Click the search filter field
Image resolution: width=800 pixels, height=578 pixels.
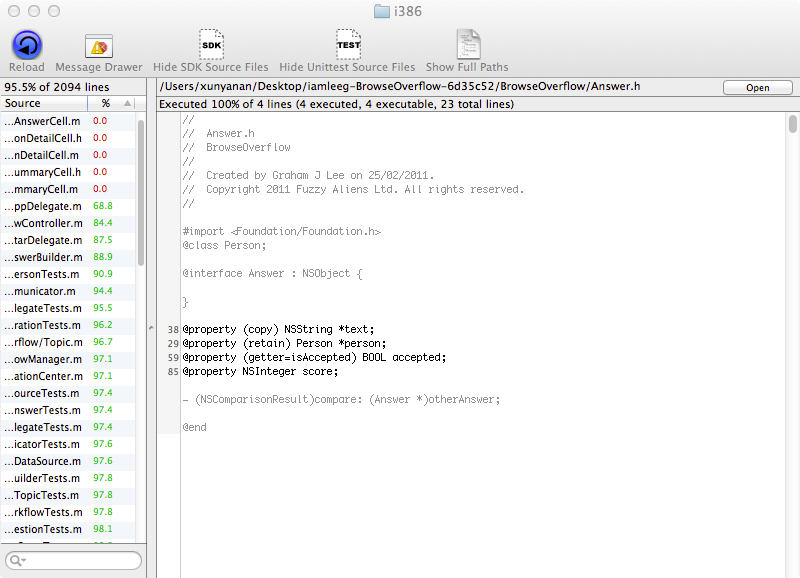coord(73,561)
